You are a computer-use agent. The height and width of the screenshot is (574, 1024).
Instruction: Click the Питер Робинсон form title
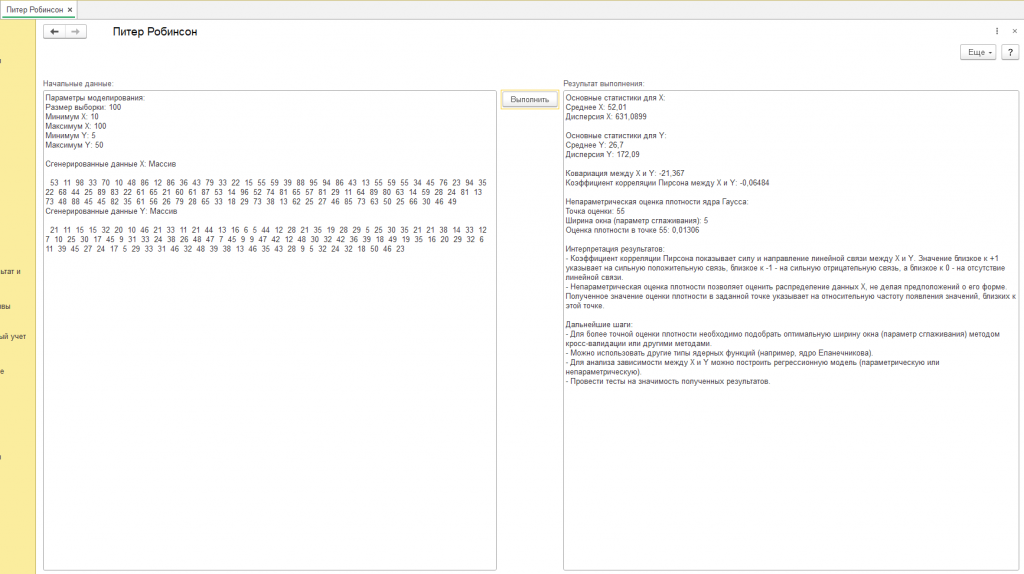pyautogui.click(x=155, y=31)
